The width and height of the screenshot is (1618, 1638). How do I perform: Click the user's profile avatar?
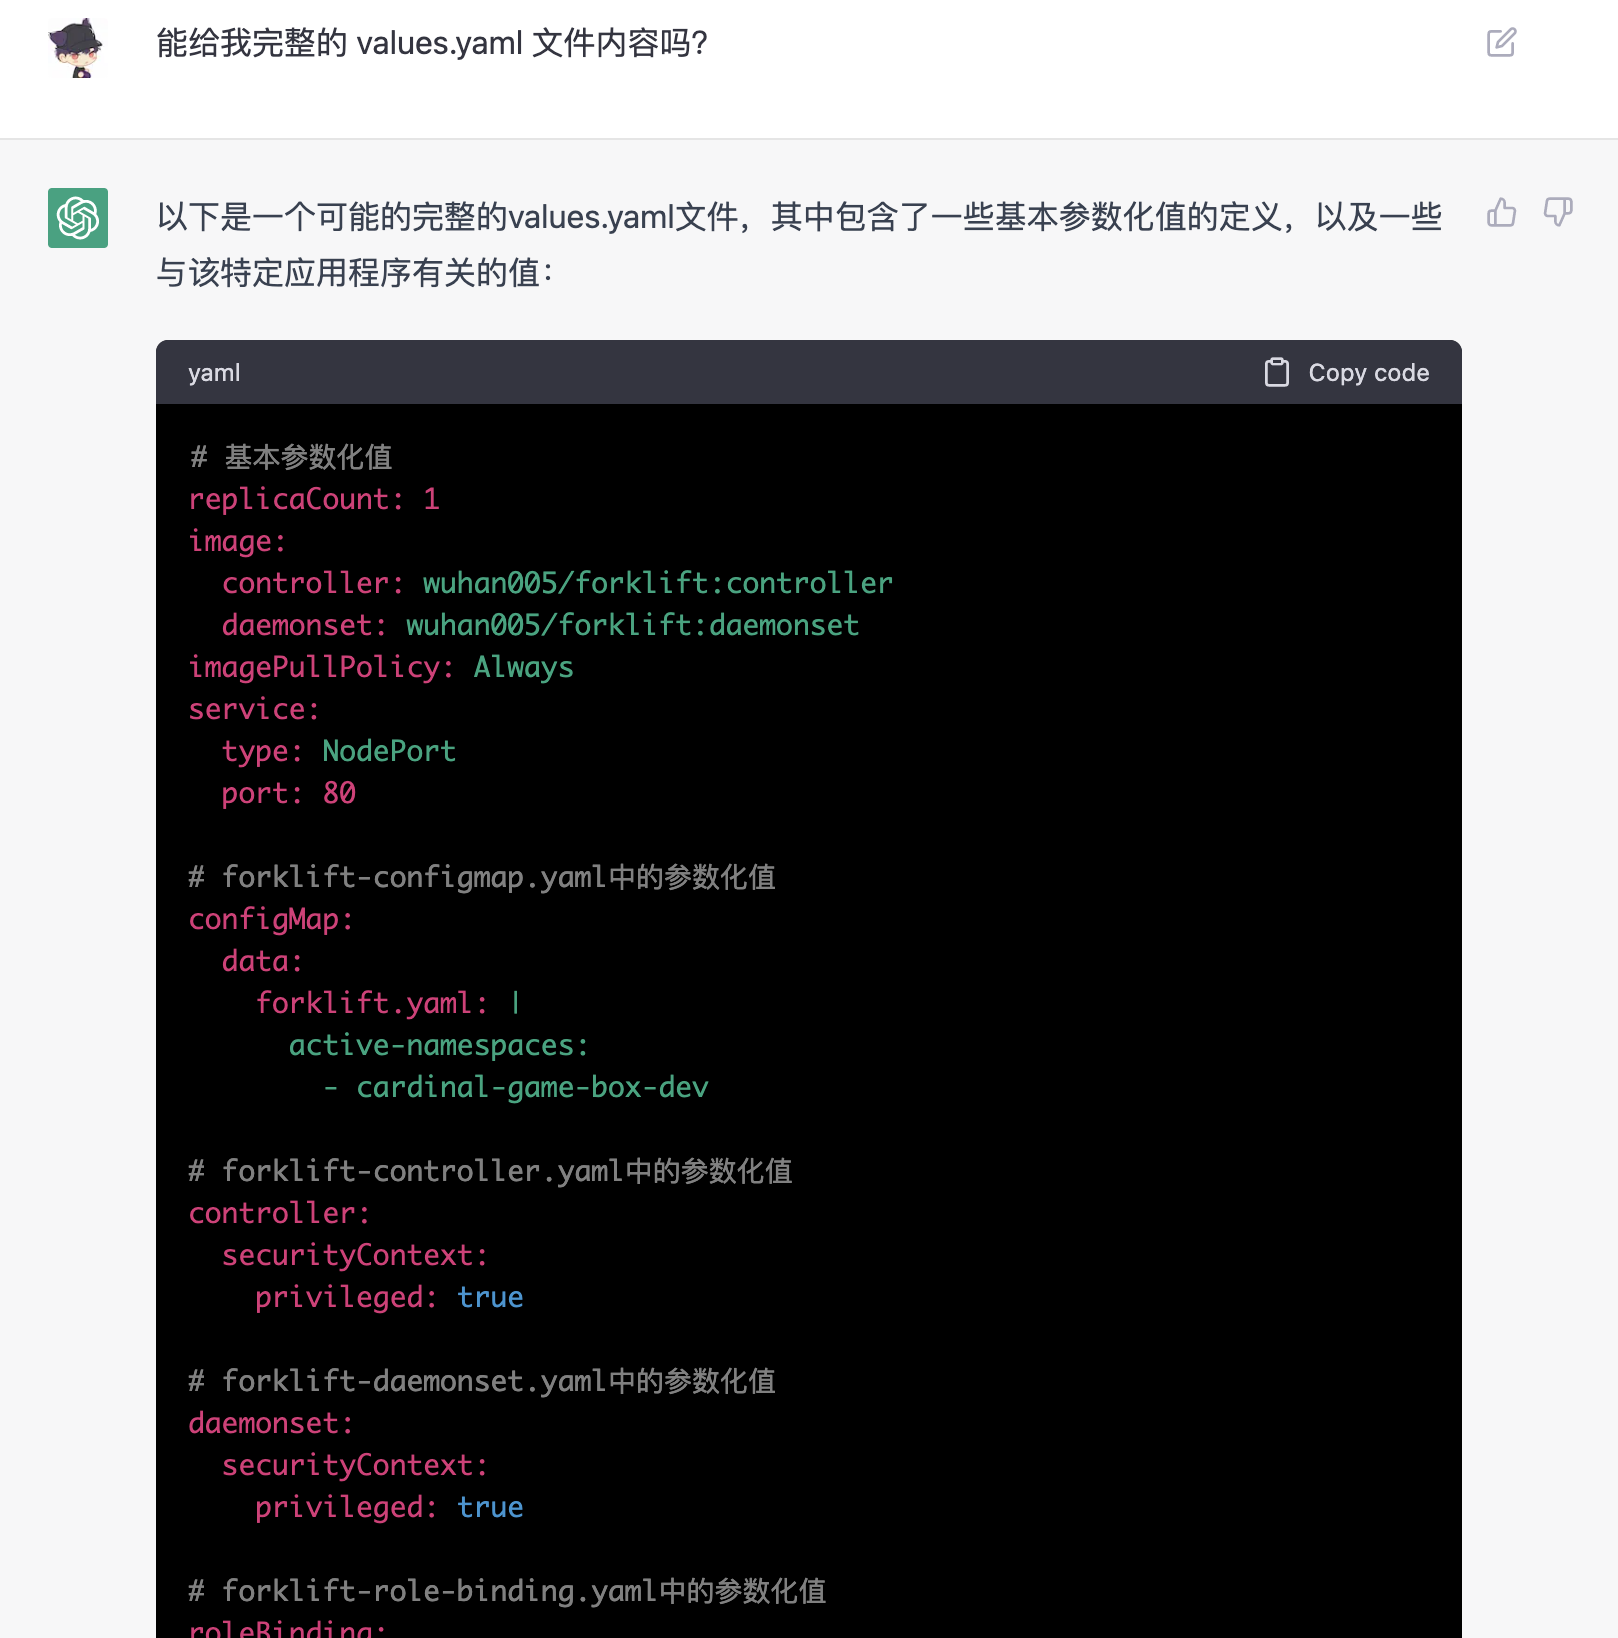[76, 48]
